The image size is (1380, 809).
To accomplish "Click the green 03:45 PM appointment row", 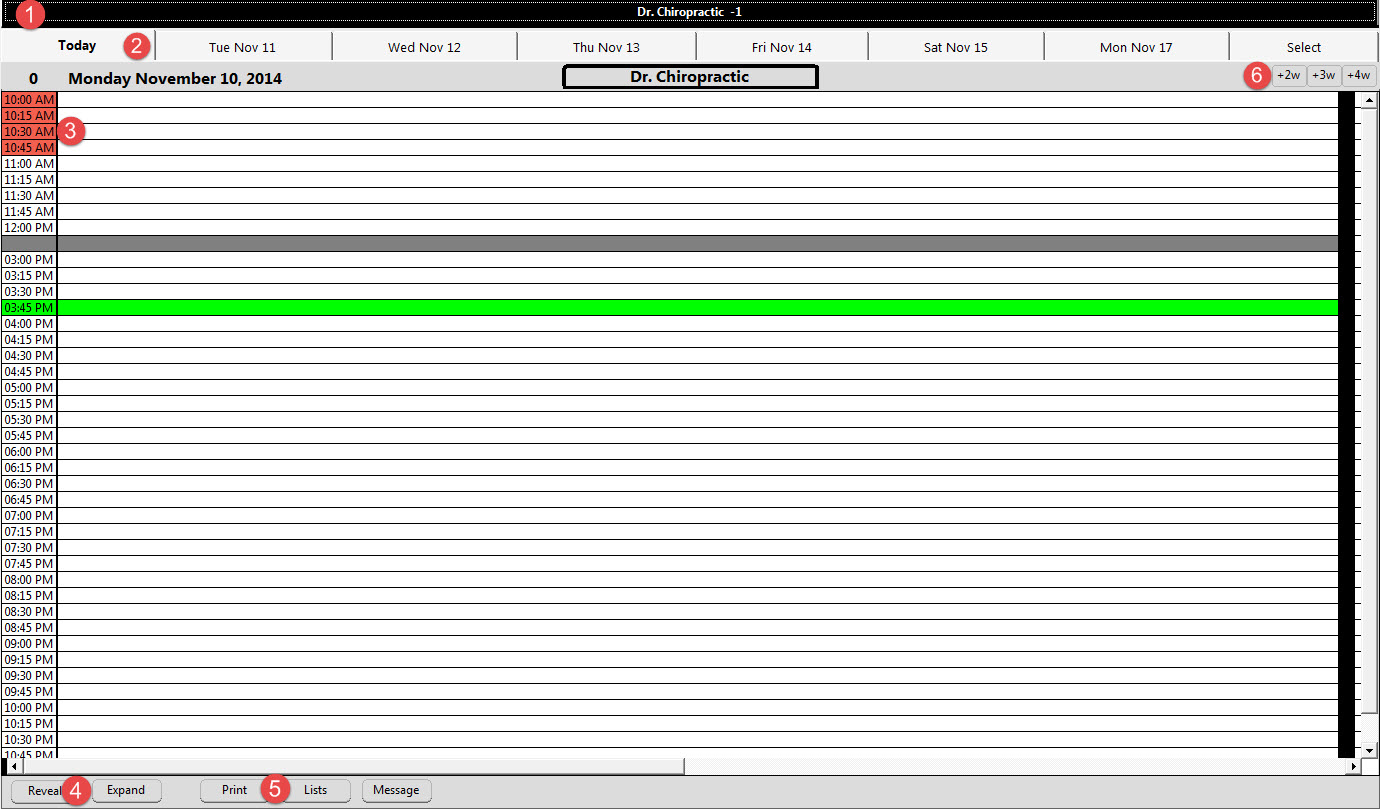I will tap(669, 308).
